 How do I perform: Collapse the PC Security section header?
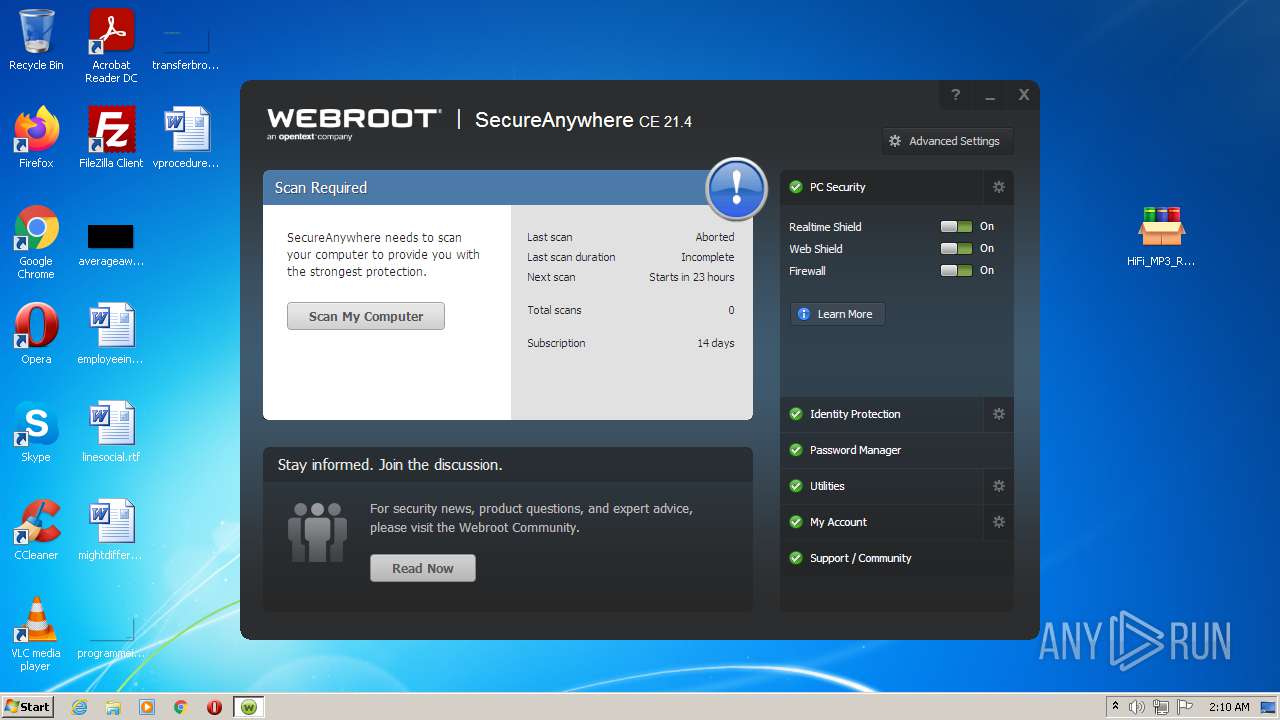(x=882, y=187)
